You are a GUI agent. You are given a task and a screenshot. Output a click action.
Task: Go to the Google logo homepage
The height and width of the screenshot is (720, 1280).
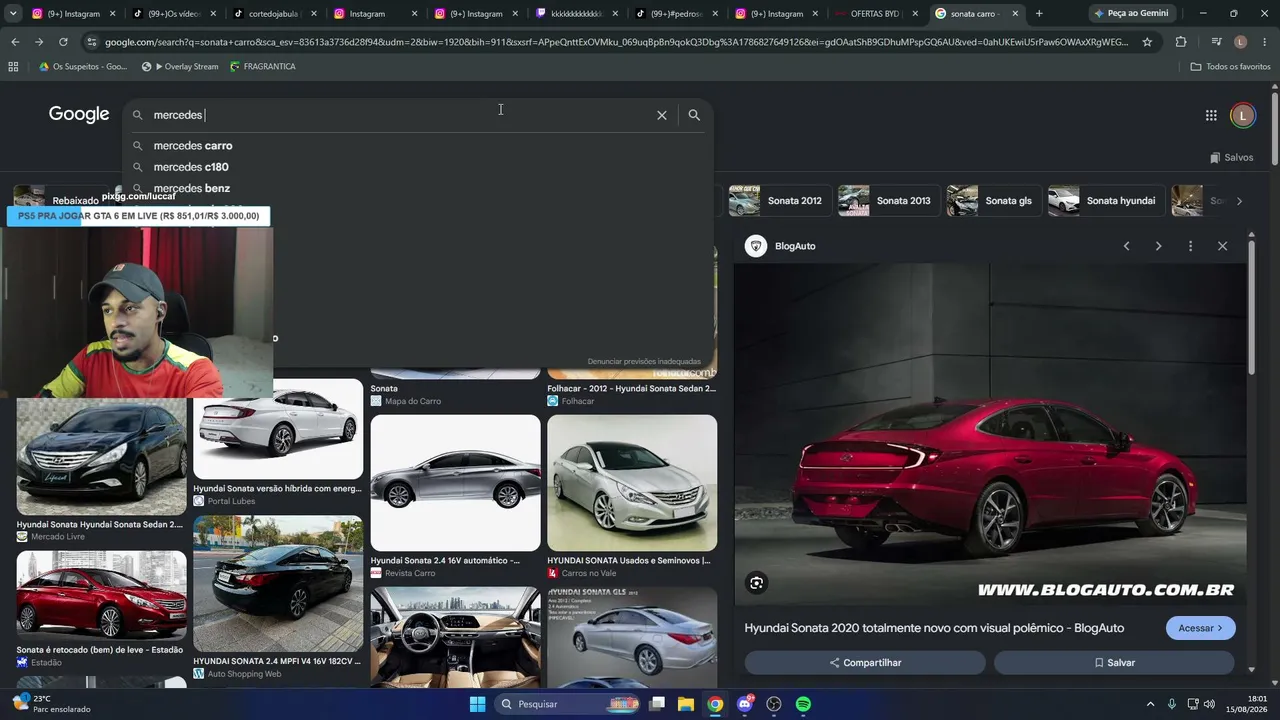(79, 114)
